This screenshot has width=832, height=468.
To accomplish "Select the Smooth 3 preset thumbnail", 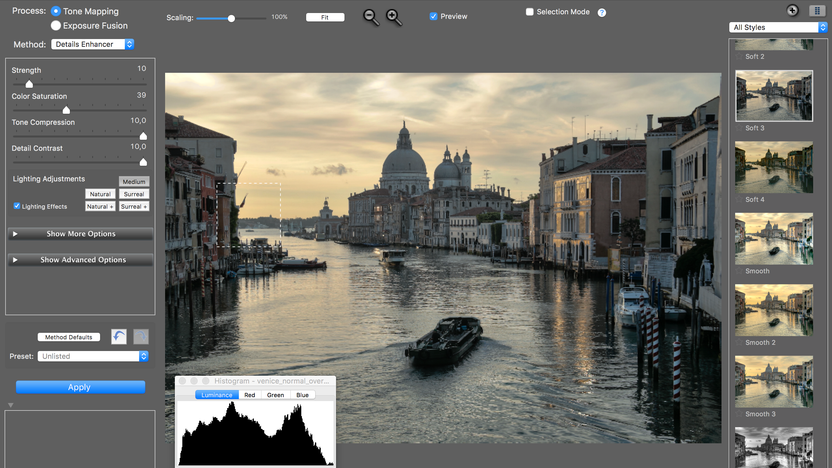I will coord(774,382).
